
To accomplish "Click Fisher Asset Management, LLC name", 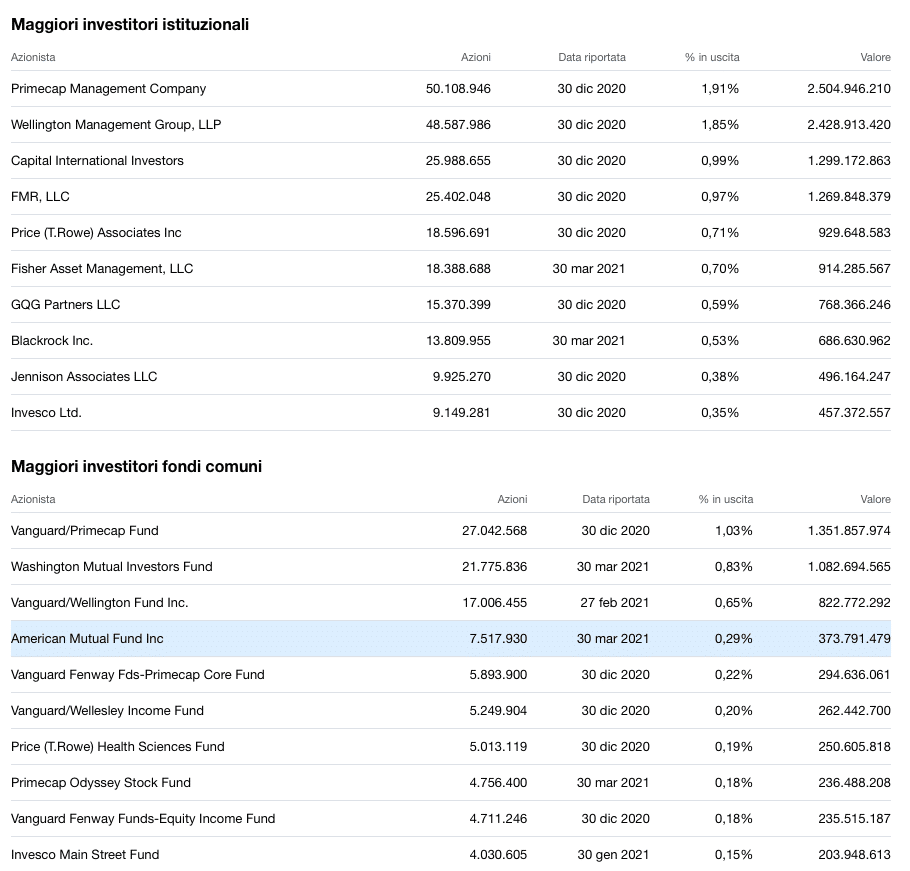I will coord(102,269).
